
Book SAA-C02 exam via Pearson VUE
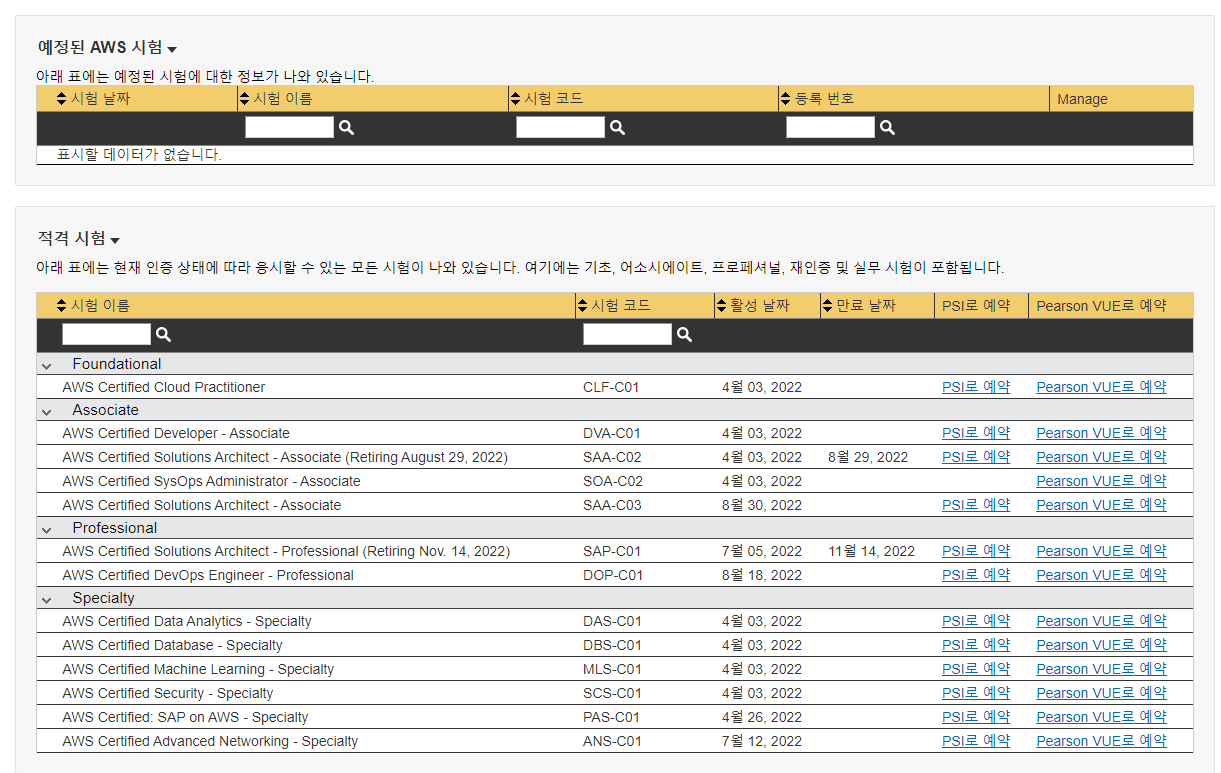pyautogui.click(x=1101, y=457)
